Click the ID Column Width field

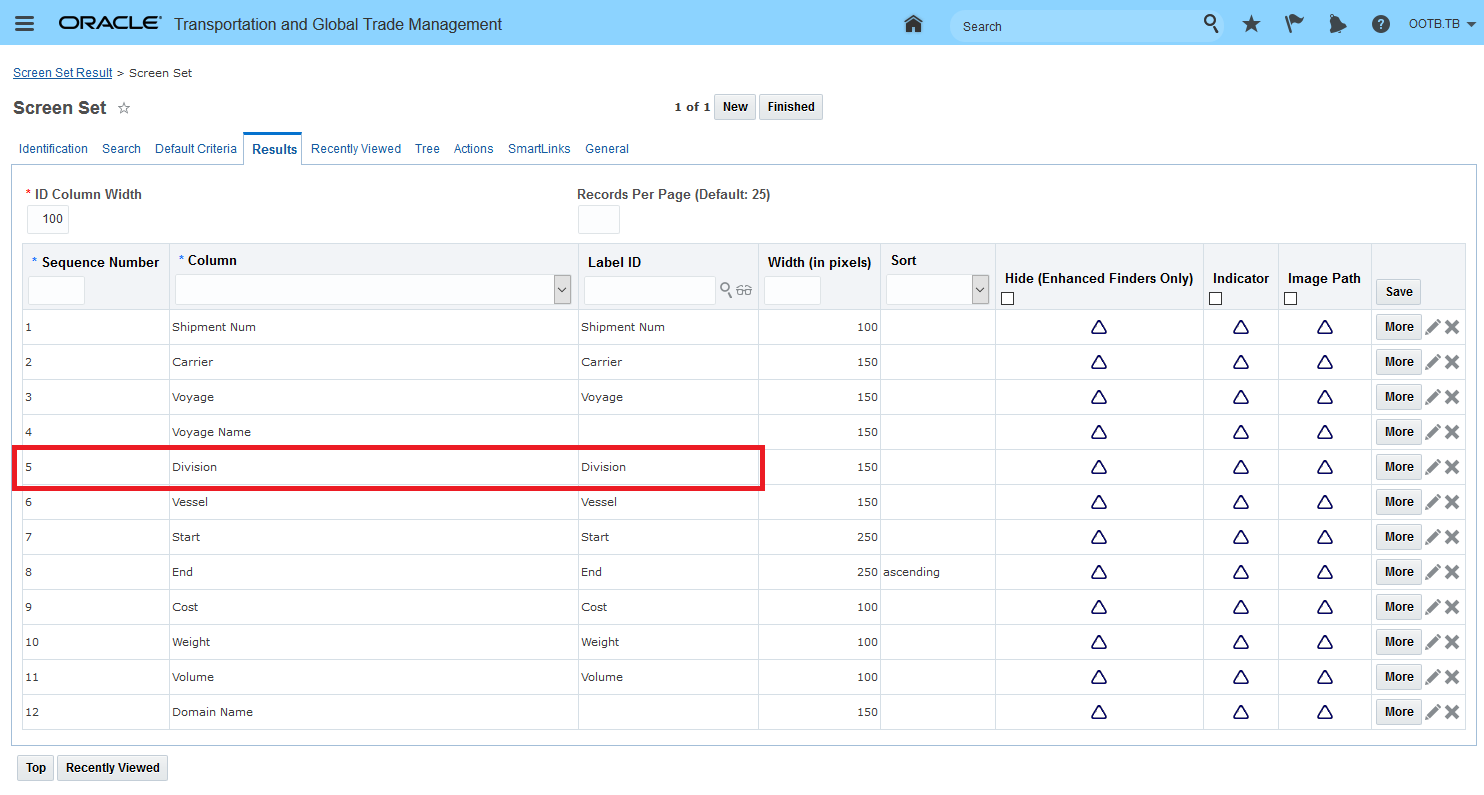48,219
